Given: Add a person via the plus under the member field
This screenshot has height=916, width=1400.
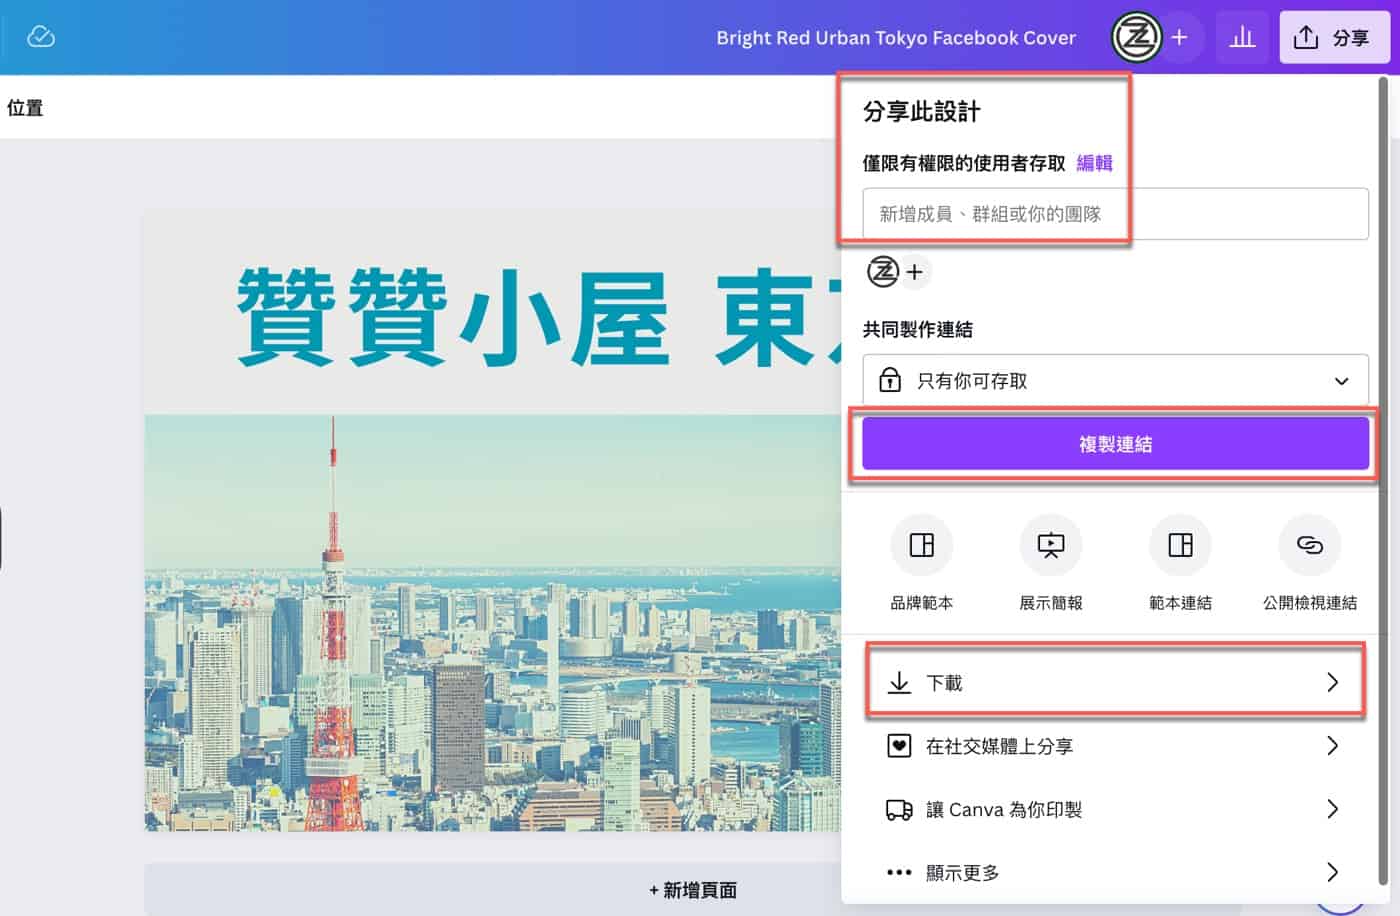Looking at the screenshot, I should point(914,272).
